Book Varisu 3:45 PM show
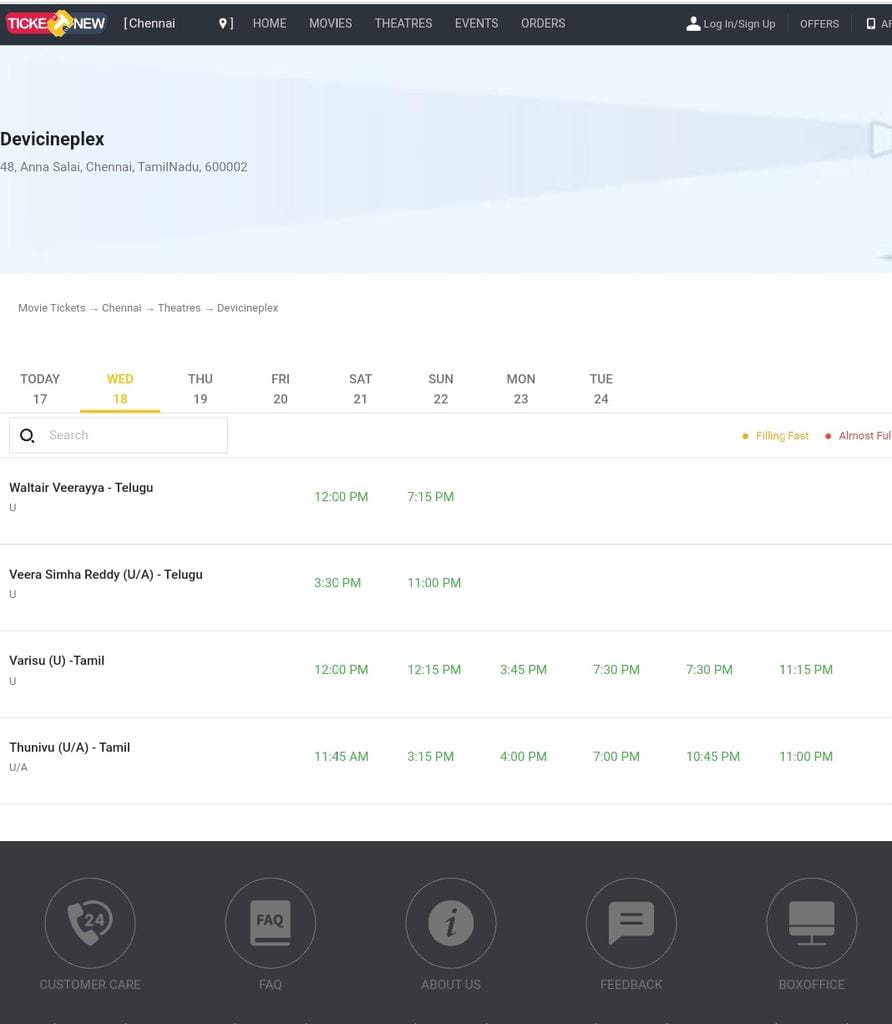This screenshot has height=1024, width=892. coord(524,670)
